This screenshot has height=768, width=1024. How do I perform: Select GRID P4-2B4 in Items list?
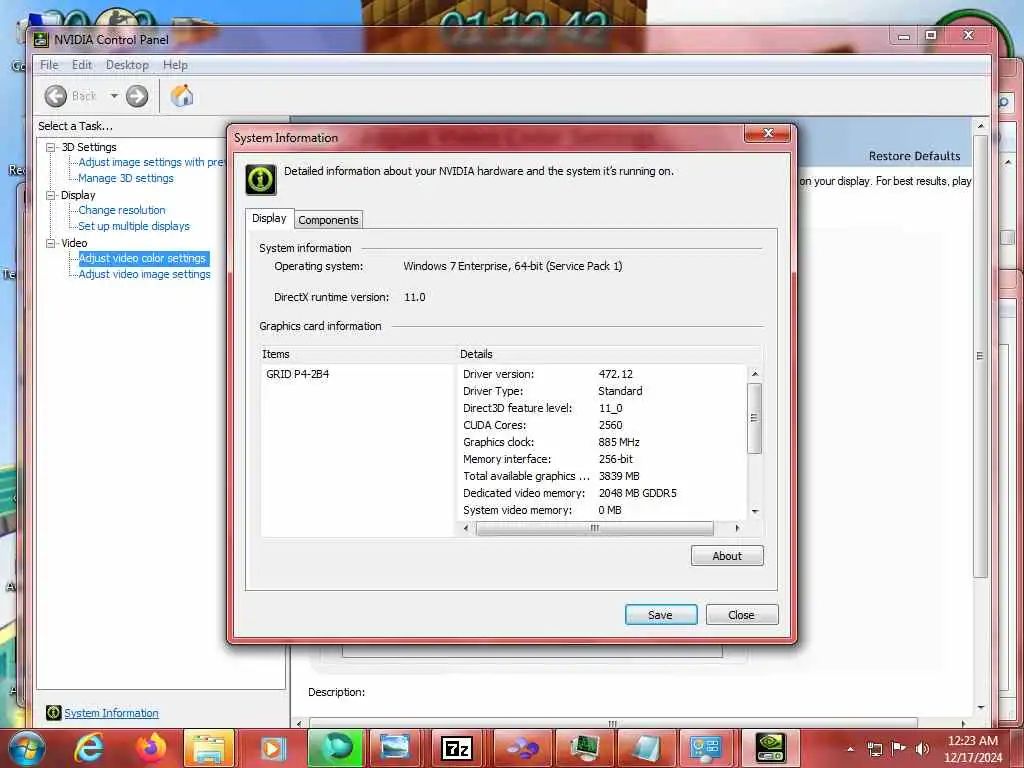298,374
